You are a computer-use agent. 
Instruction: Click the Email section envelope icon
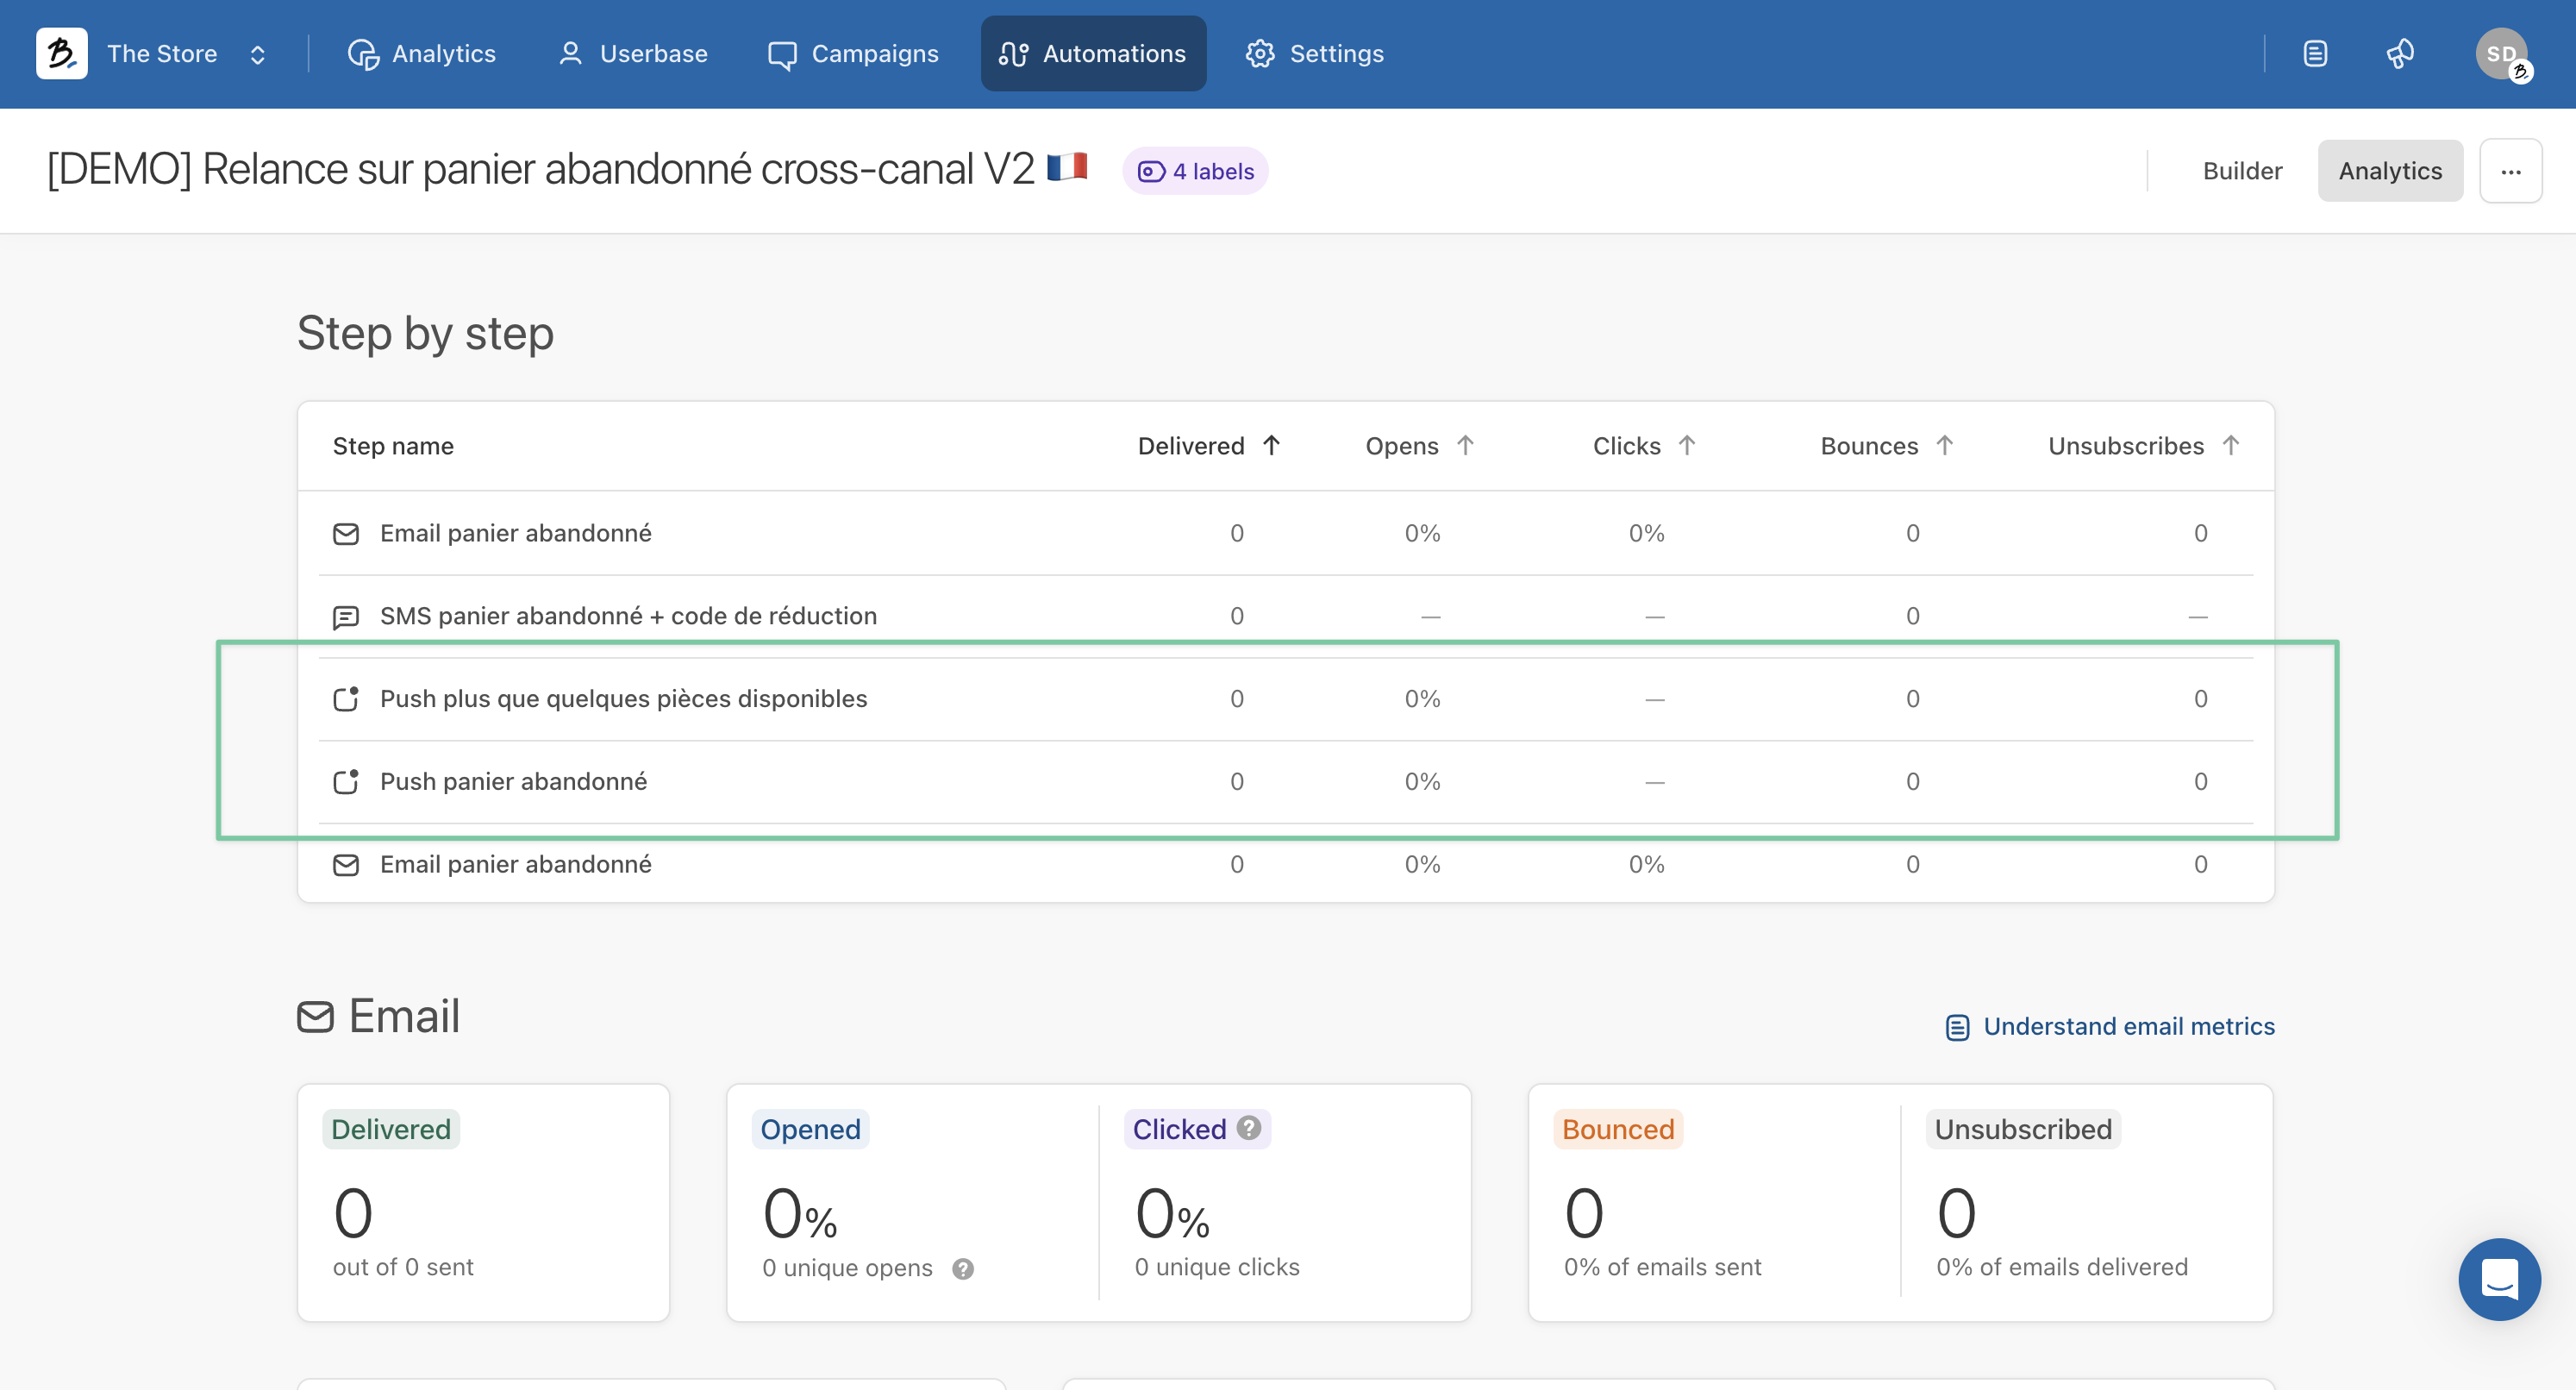point(315,1017)
